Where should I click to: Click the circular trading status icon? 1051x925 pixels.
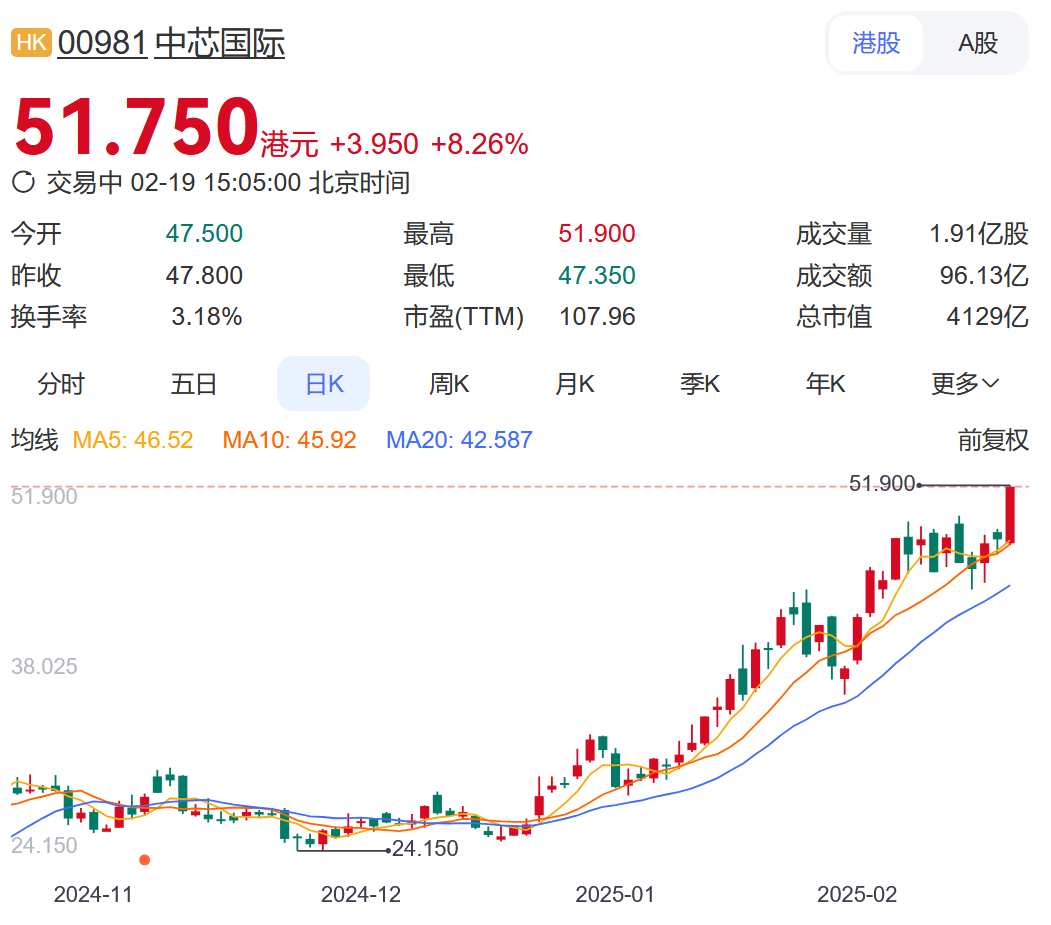tap(23, 182)
